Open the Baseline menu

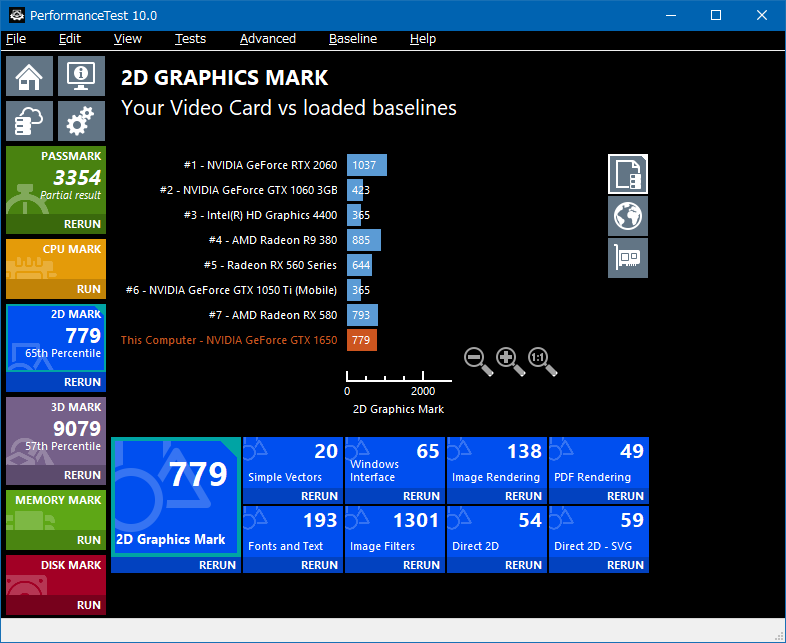coord(352,39)
